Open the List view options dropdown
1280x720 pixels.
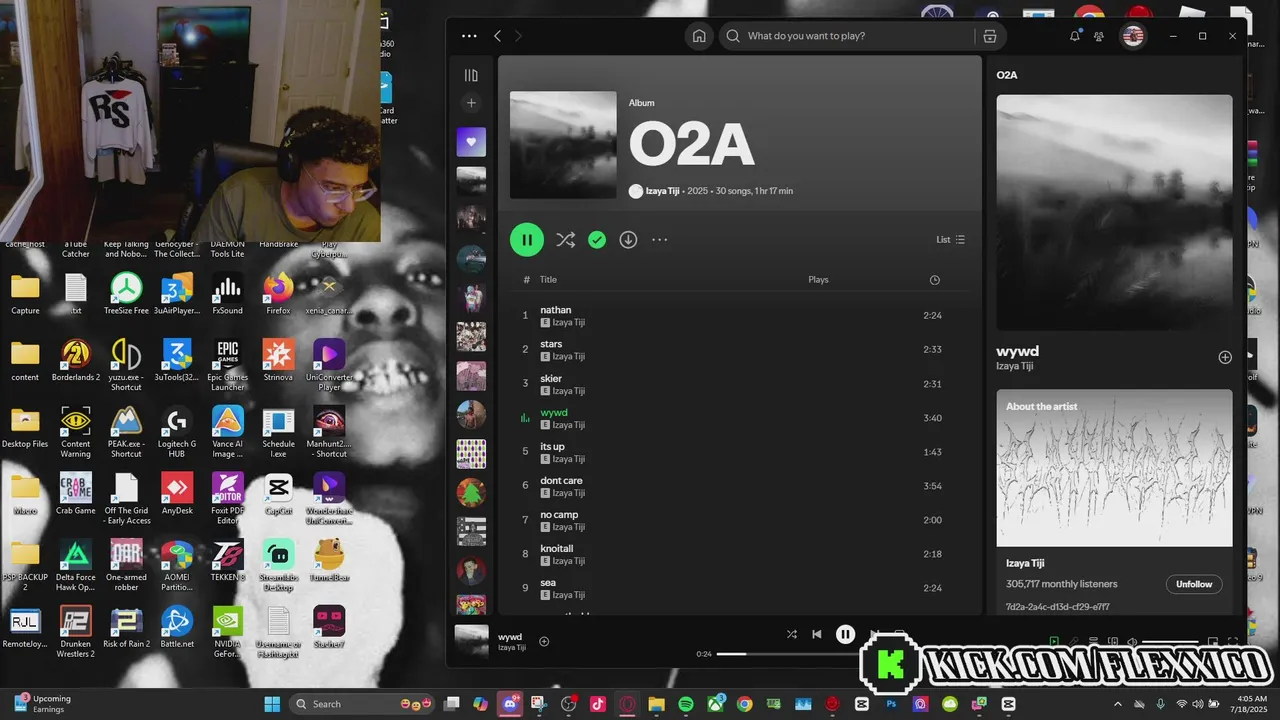click(x=950, y=240)
